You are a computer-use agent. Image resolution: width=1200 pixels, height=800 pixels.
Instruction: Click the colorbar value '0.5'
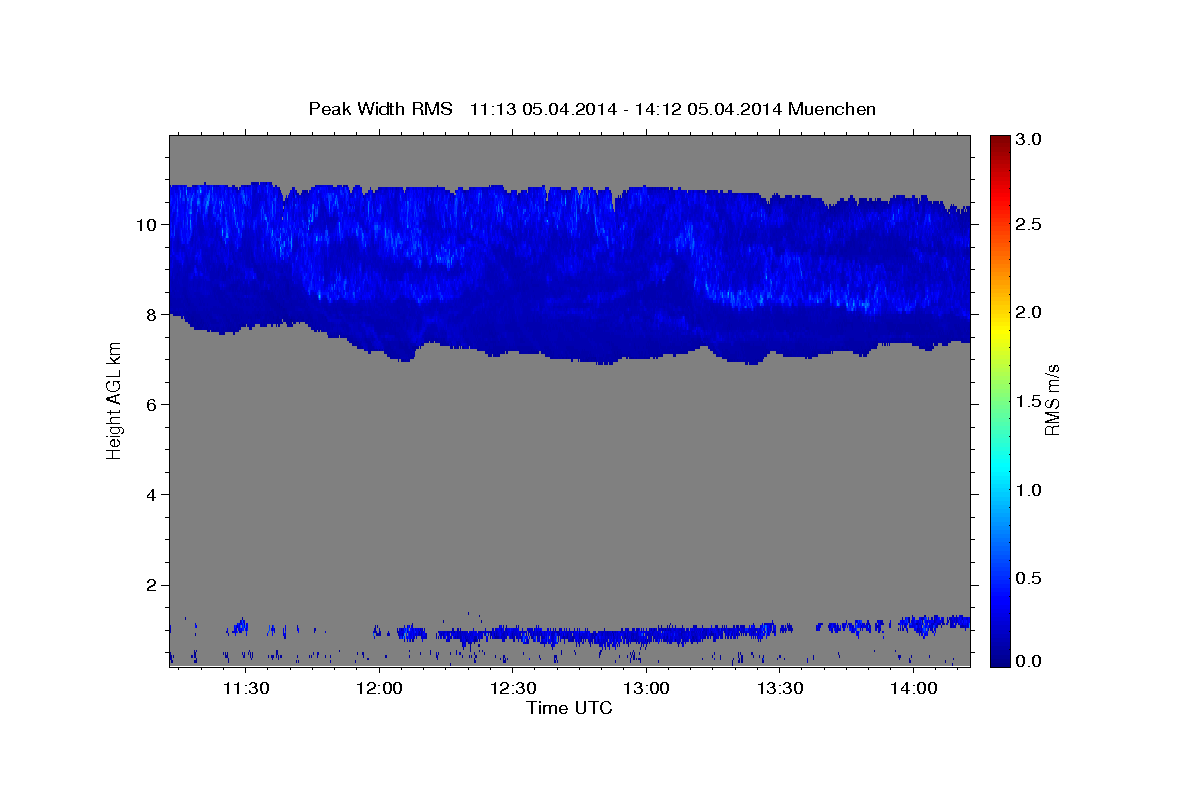point(1028,578)
